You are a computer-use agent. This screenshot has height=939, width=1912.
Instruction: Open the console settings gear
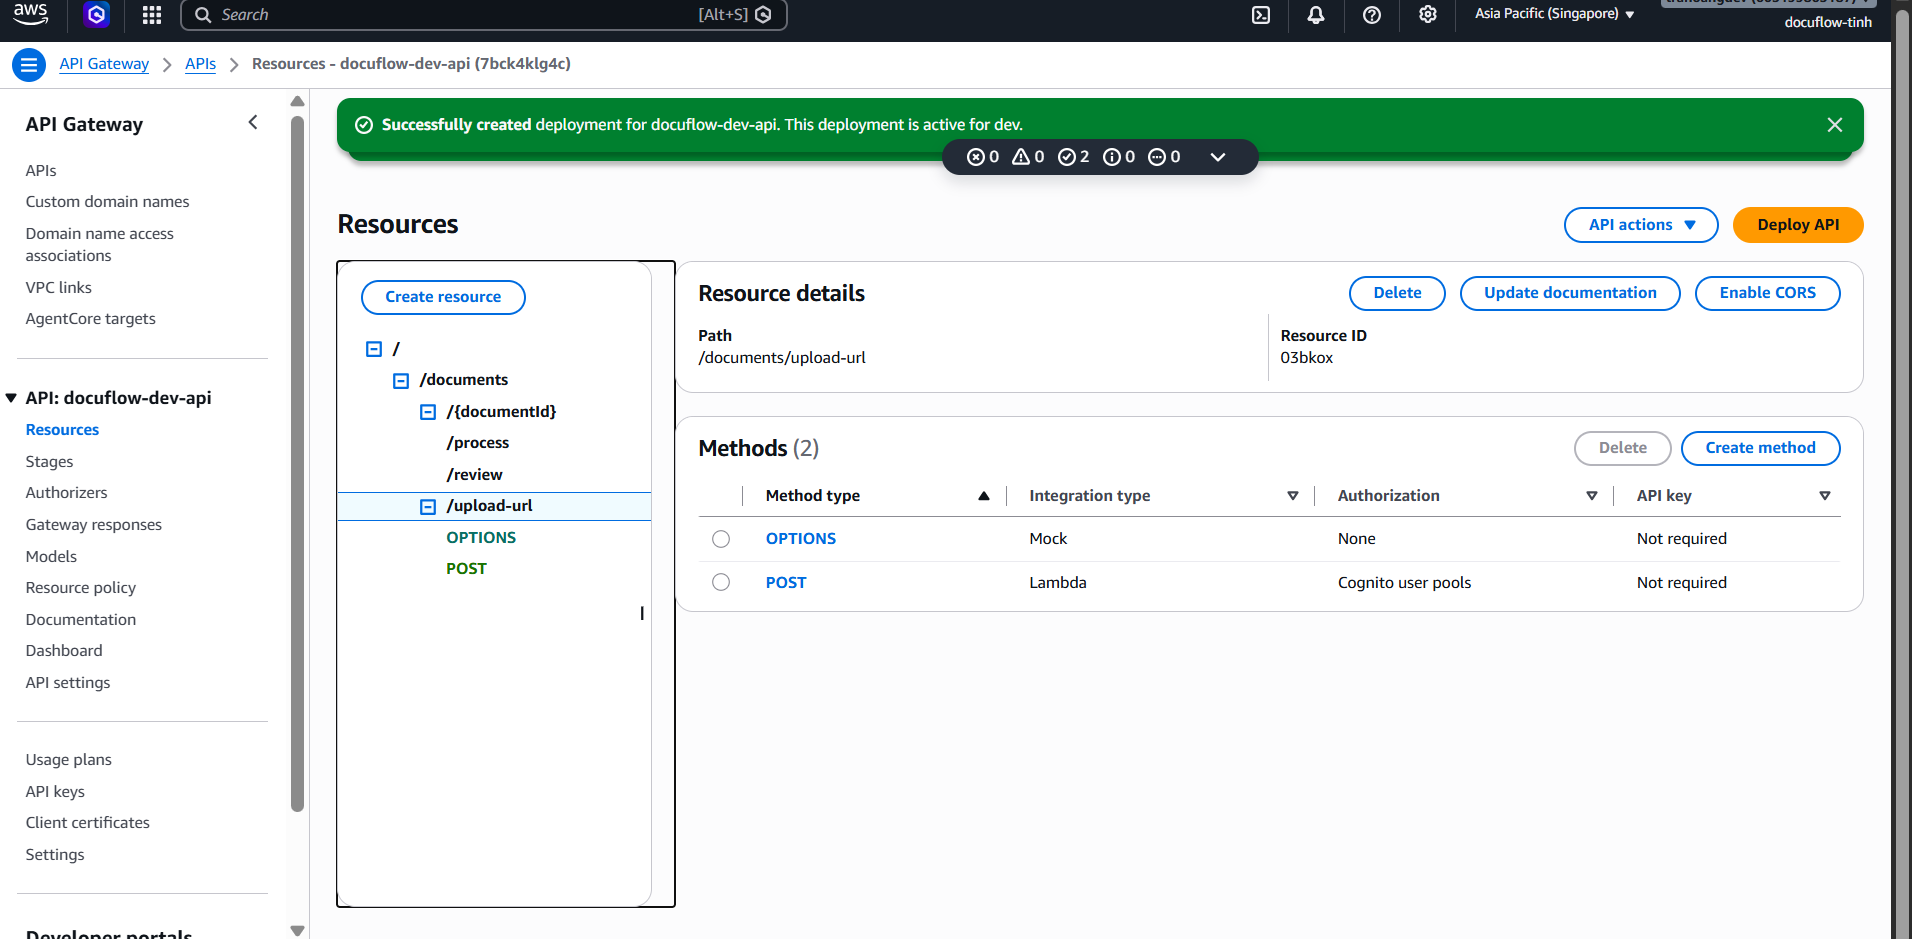[1428, 14]
